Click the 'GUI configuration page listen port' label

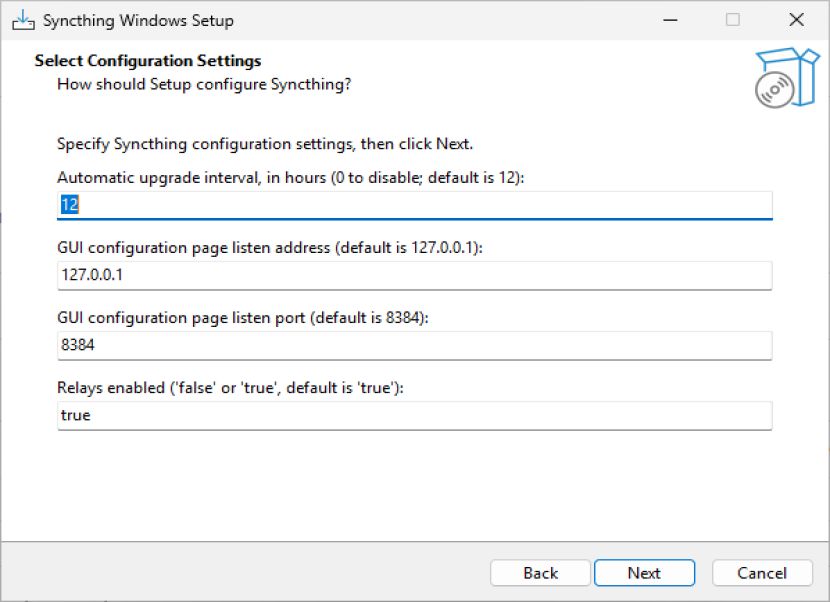(x=243, y=318)
